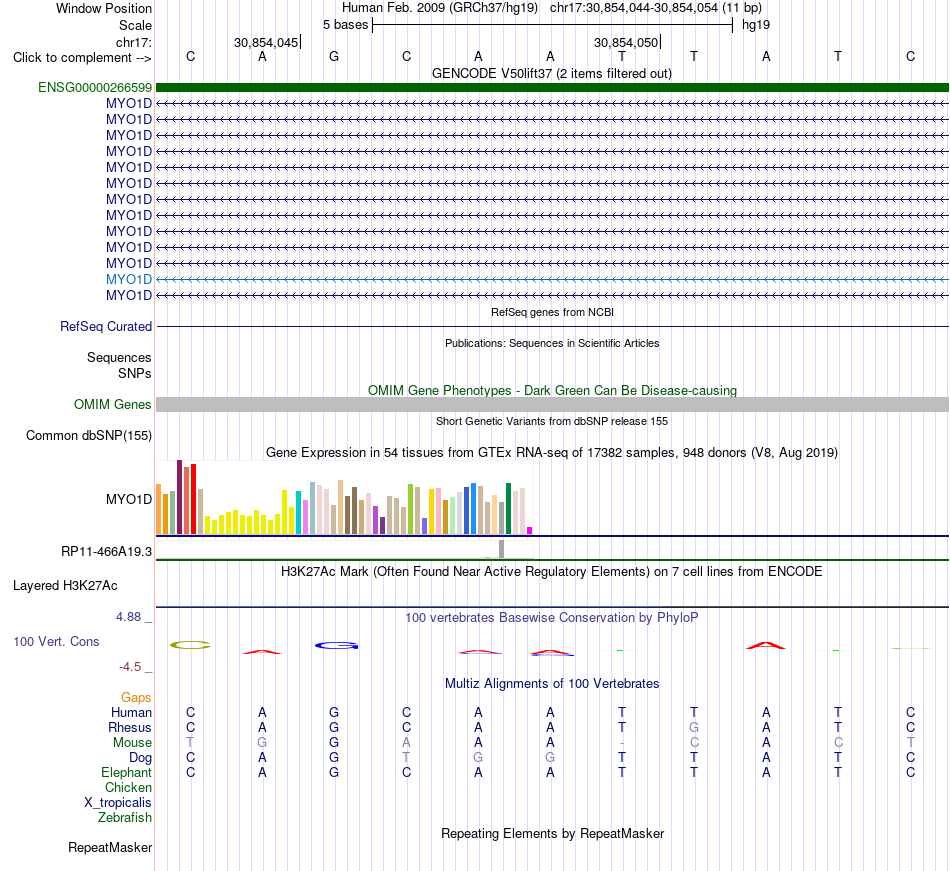Click the Zebrafish species label
The height and width of the screenshot is (871, 950).
pos(125,818)
